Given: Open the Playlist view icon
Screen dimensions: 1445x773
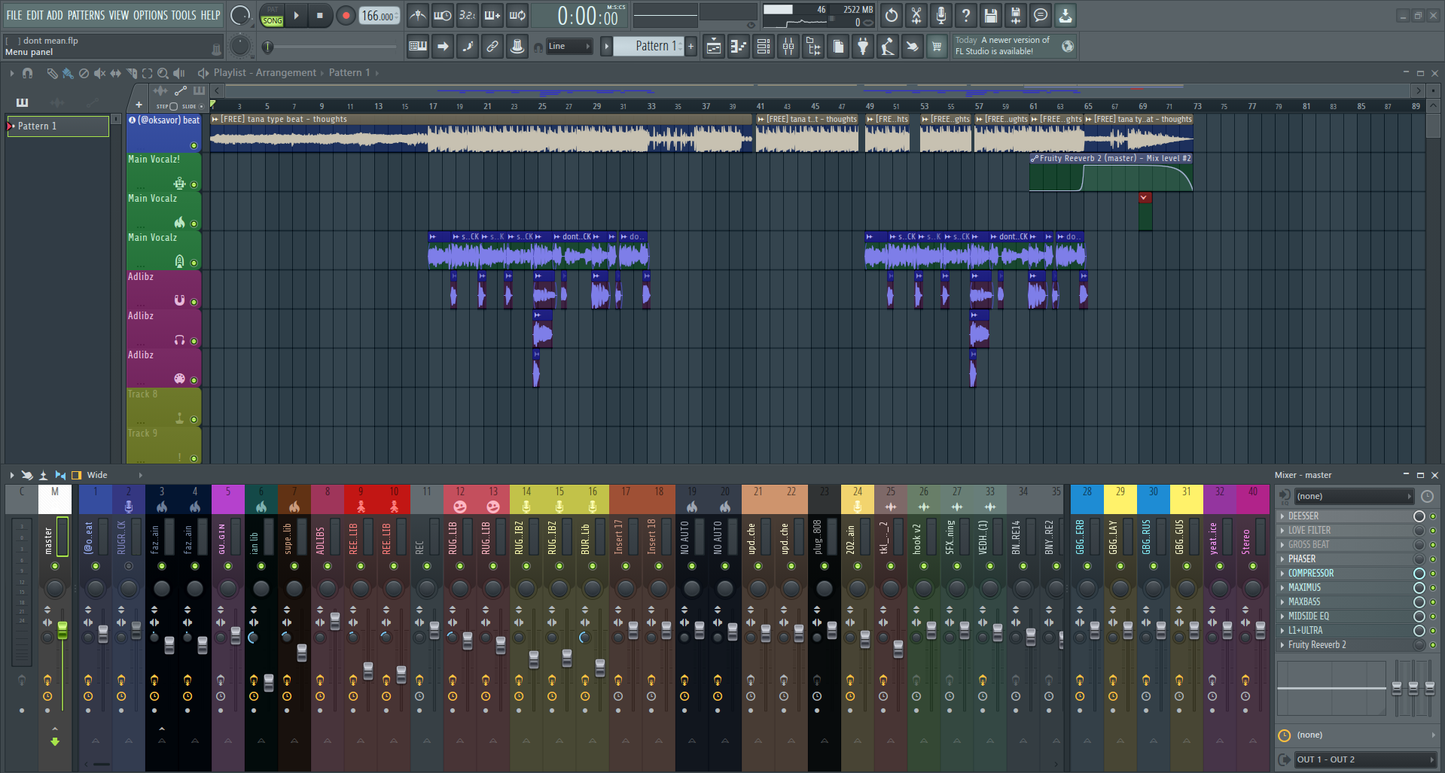Looking at the screenshot, I should coord(714,46).
